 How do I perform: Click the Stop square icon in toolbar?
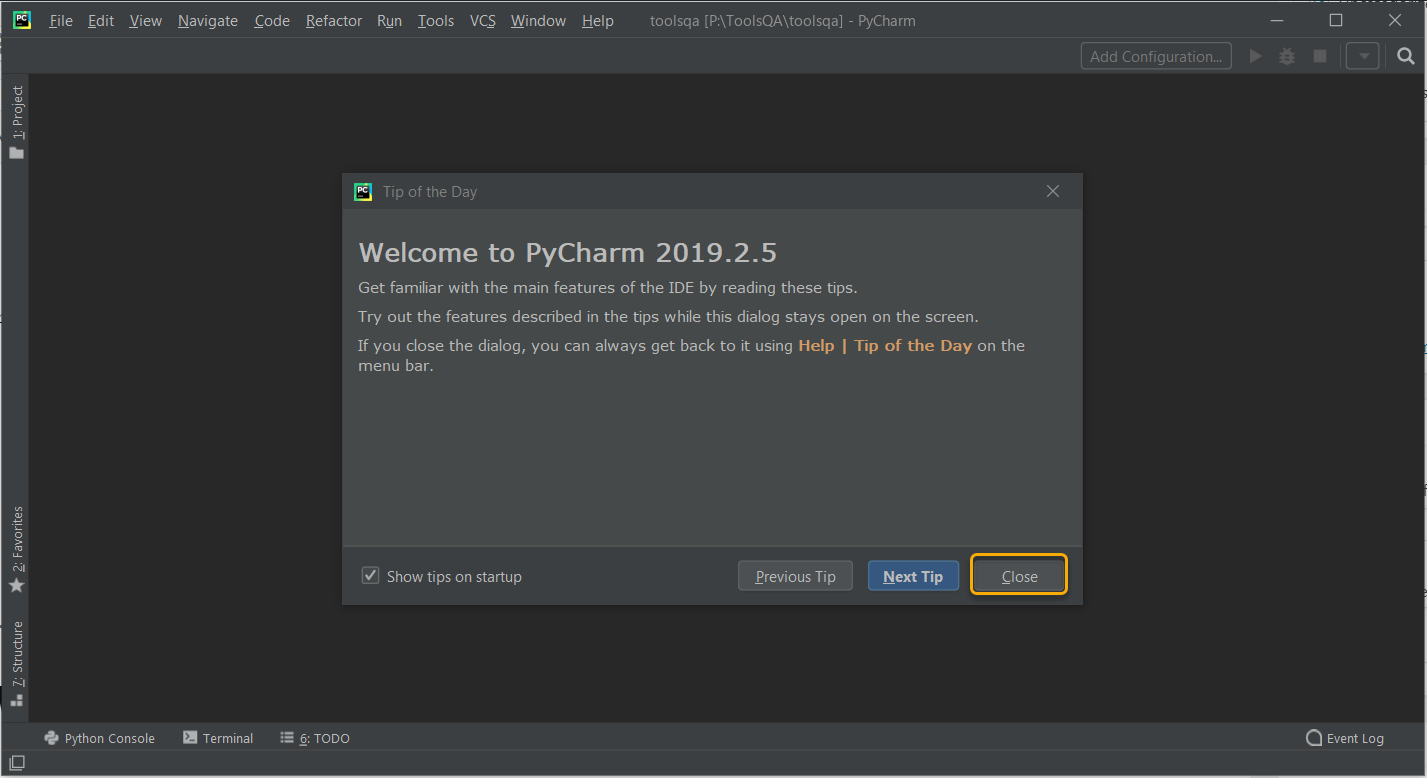[1319, 56]
